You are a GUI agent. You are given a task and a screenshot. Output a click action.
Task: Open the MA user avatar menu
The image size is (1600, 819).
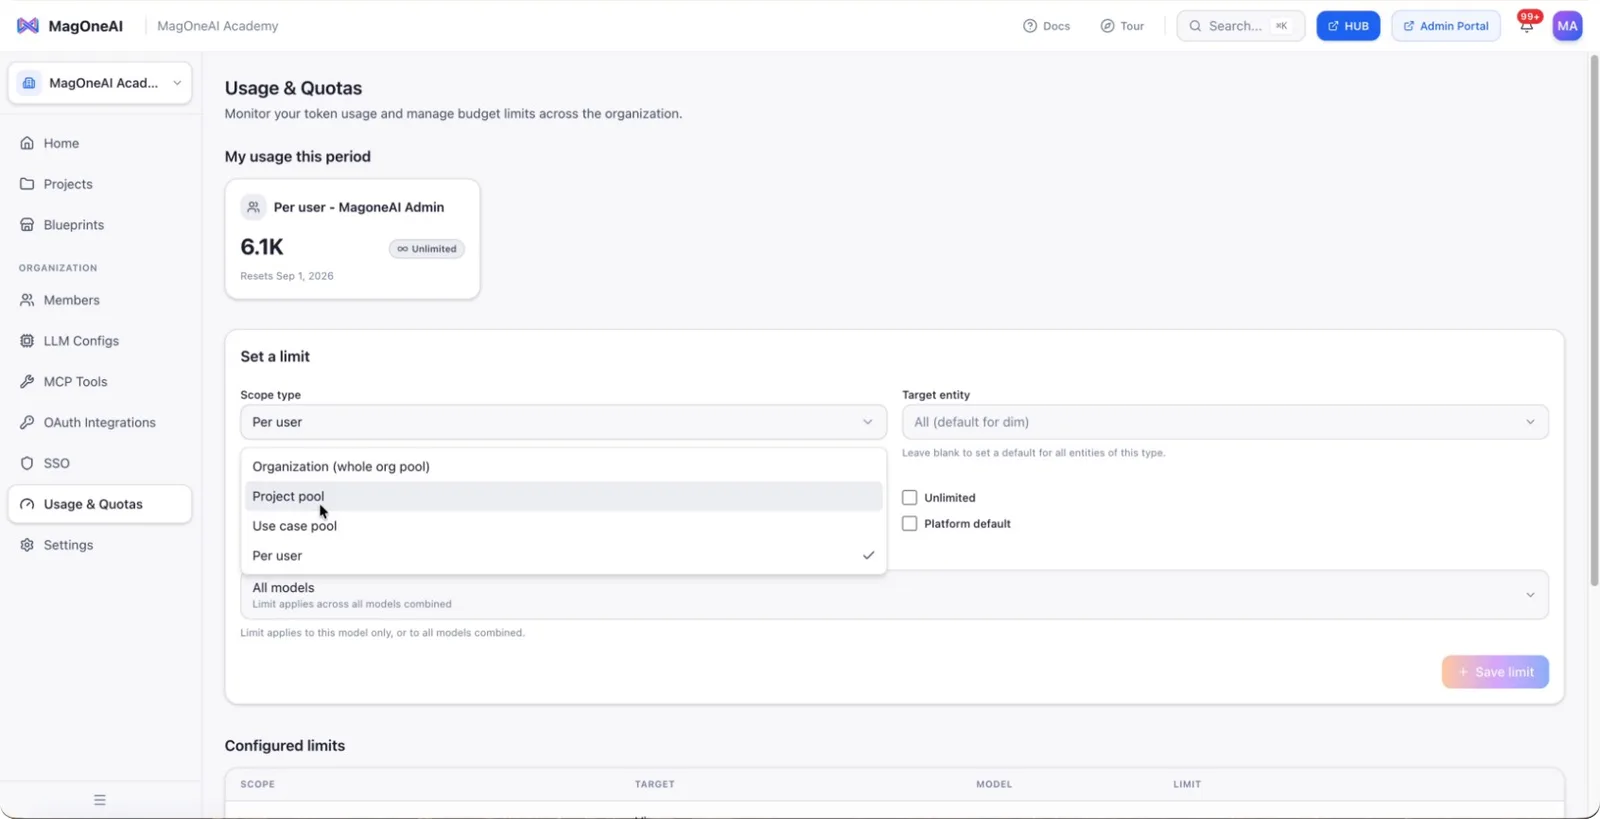coord(1567,26)
